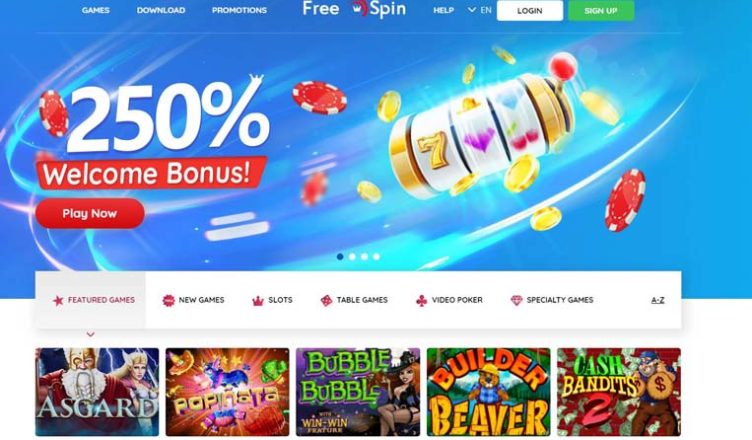Select the fourth carousel dot
The height and width of the screenshot is (440, 752).
click(376, 257)
